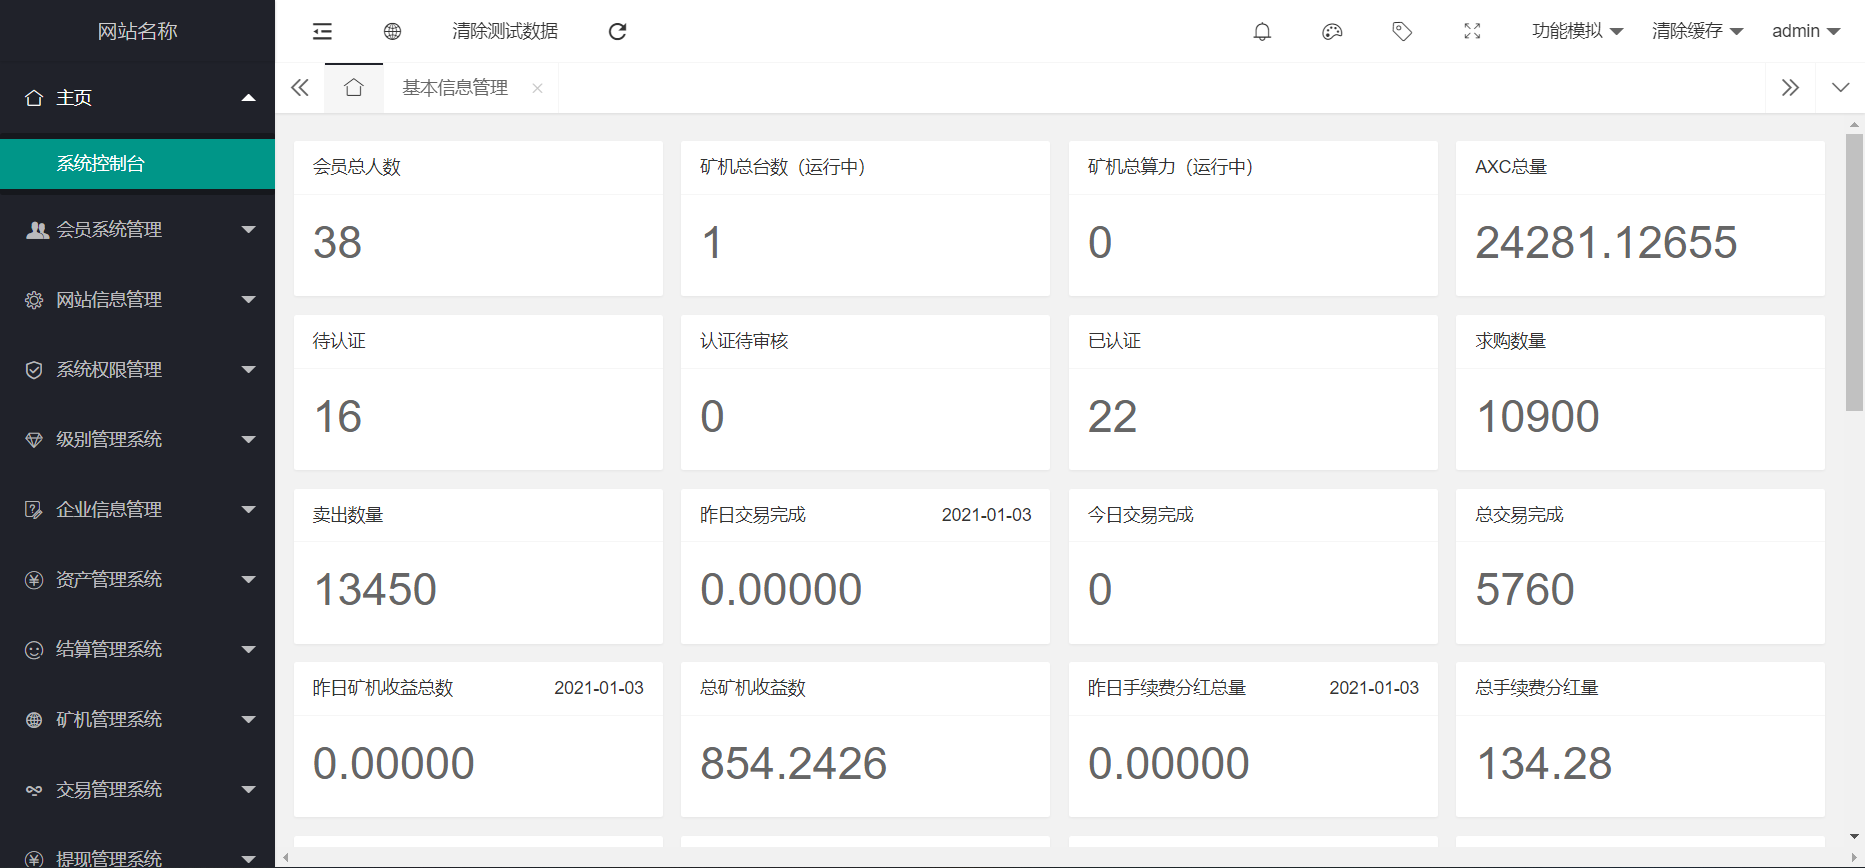This screenshot has height=868, width=1865.
Task: Expand 会员系统管理 submenu arrow
Action: tap(249, 230)
